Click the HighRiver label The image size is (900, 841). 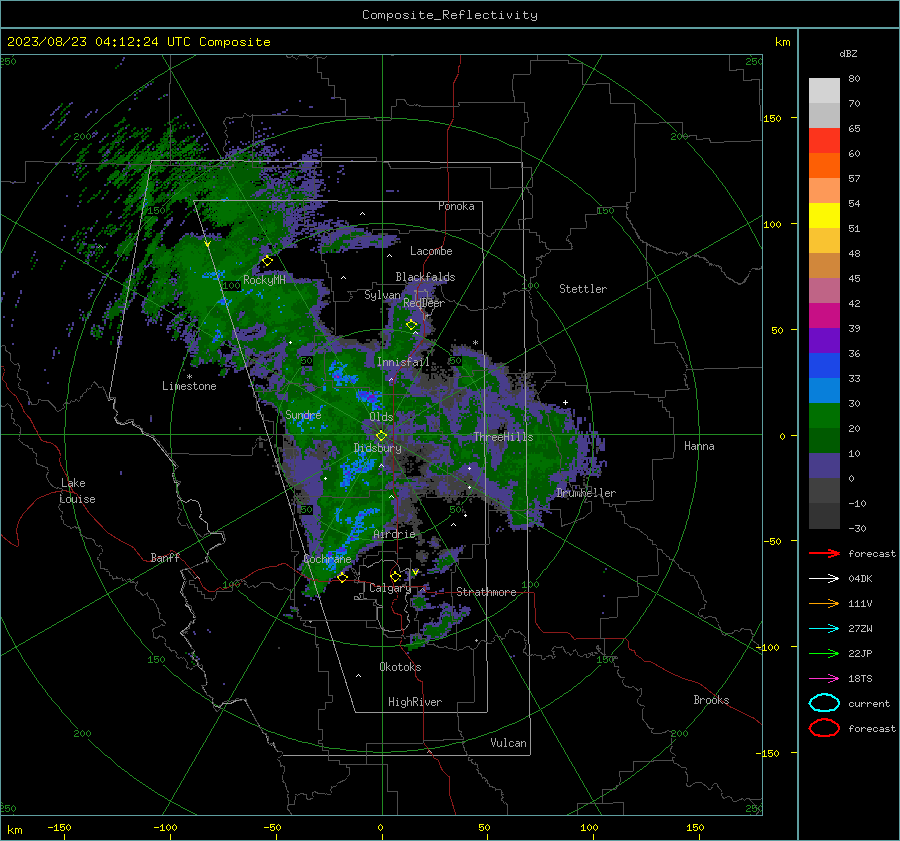point(415,702)
